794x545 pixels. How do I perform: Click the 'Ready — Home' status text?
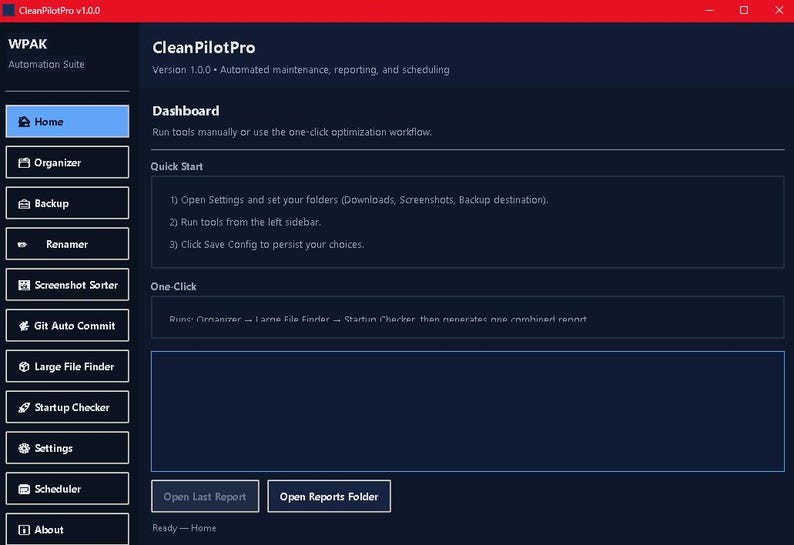(x=184, y=528)
